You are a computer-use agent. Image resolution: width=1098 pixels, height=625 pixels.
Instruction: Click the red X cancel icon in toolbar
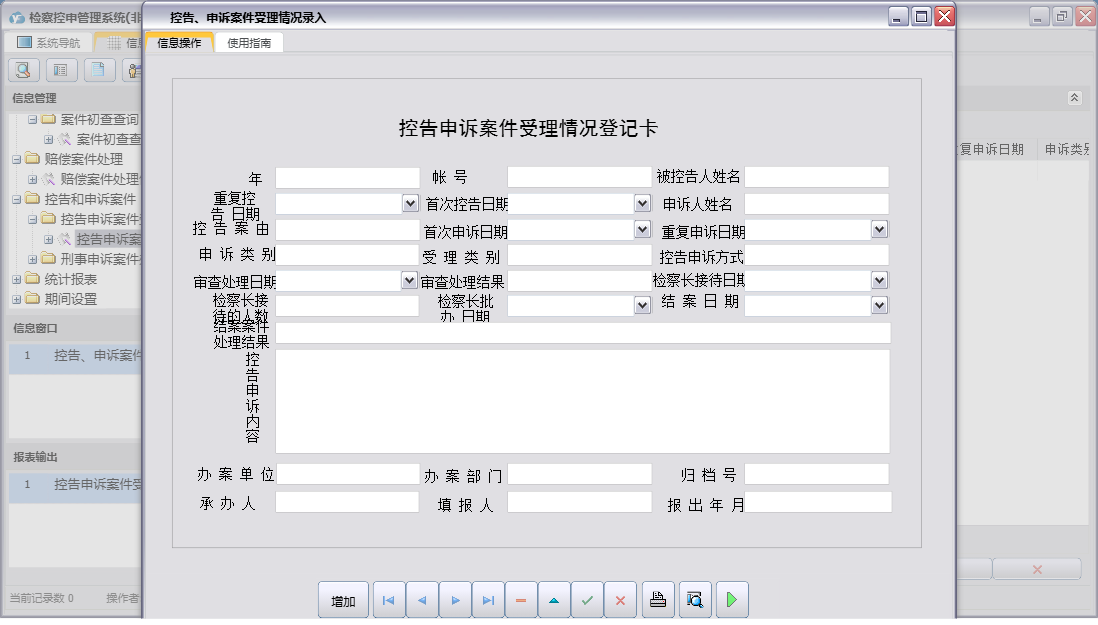click(x=620, y=600)
